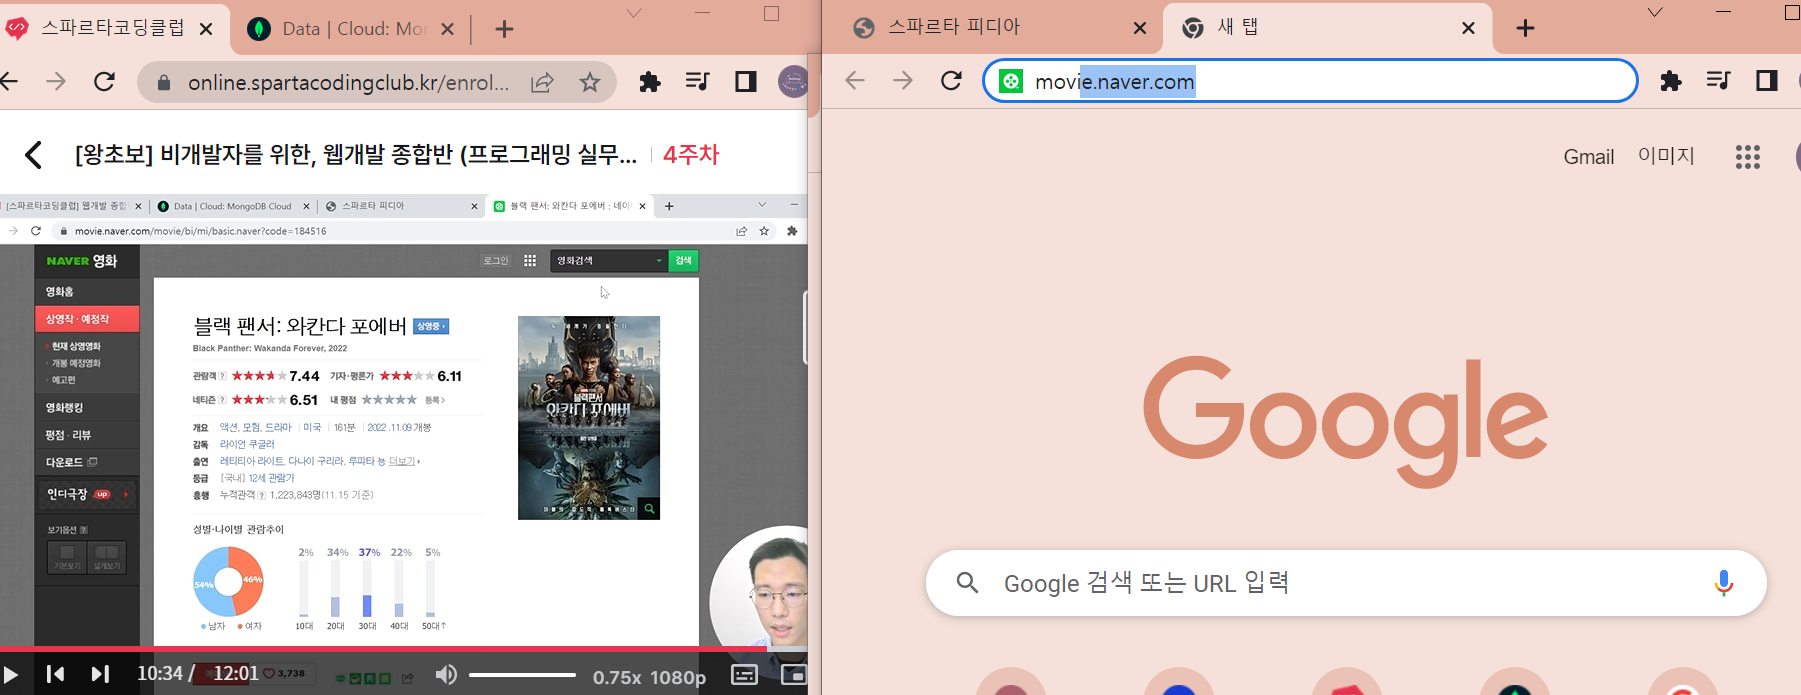Play the lecture video

(x=11, y=675)
